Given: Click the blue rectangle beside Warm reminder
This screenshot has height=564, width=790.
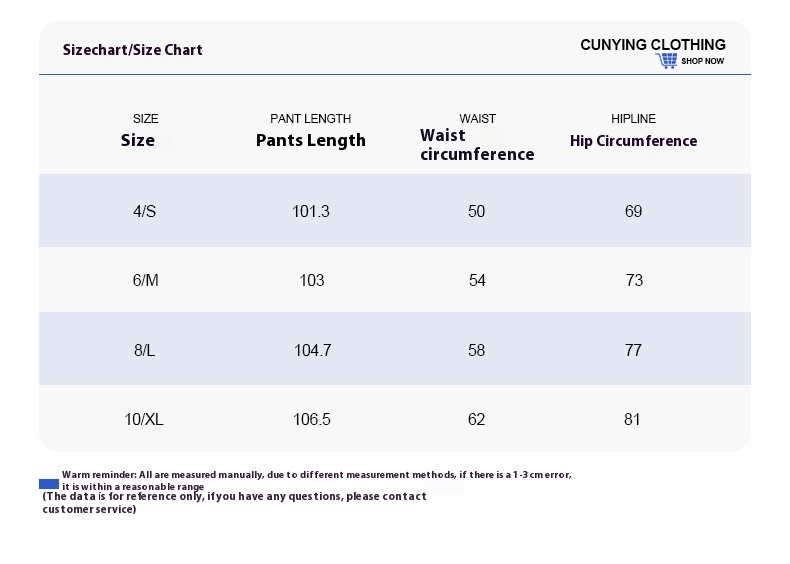Looking at the screenshot, I should click(49, 484).
